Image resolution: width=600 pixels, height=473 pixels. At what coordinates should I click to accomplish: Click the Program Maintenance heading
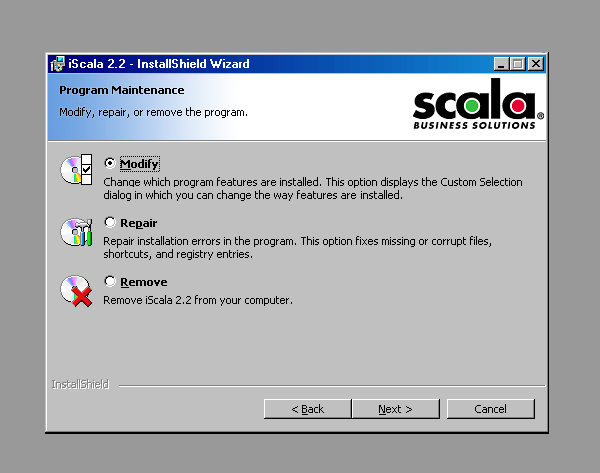tap(122, 90)
